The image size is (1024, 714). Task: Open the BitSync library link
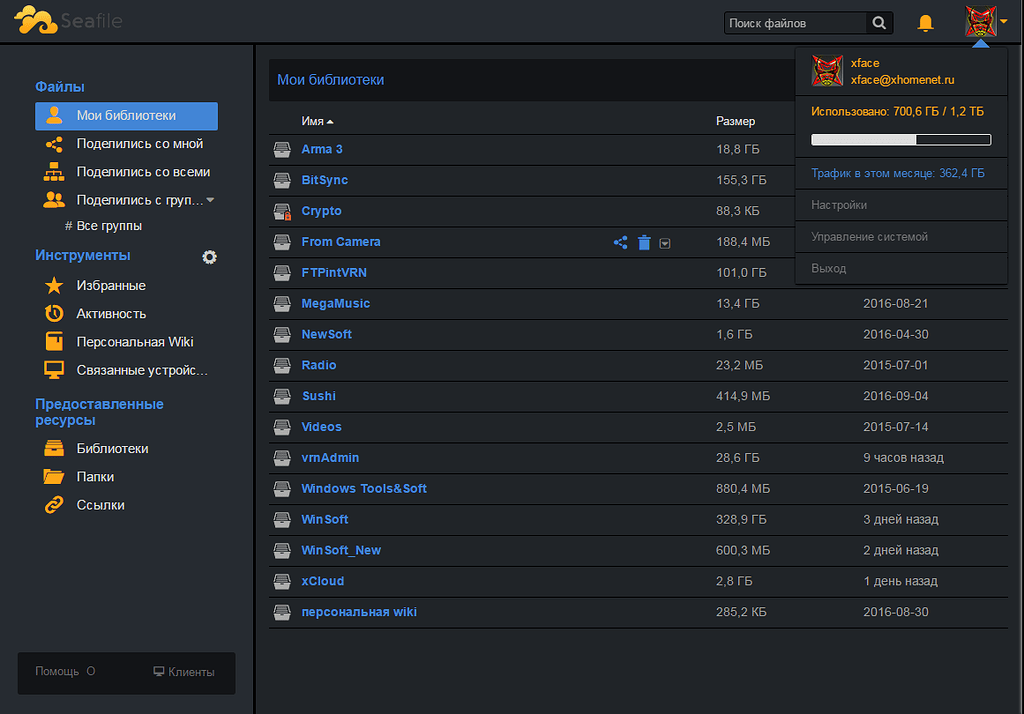(325, 180)
